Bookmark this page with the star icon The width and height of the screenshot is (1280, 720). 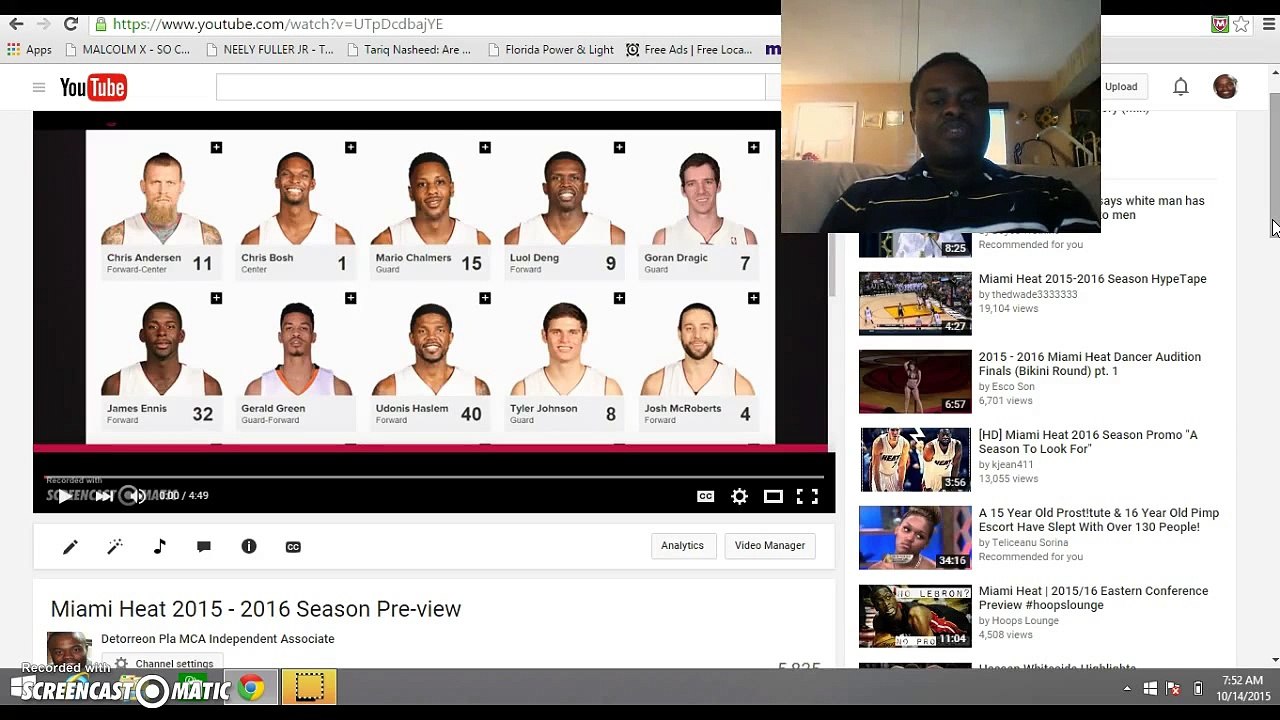[x=1241, y=24]
